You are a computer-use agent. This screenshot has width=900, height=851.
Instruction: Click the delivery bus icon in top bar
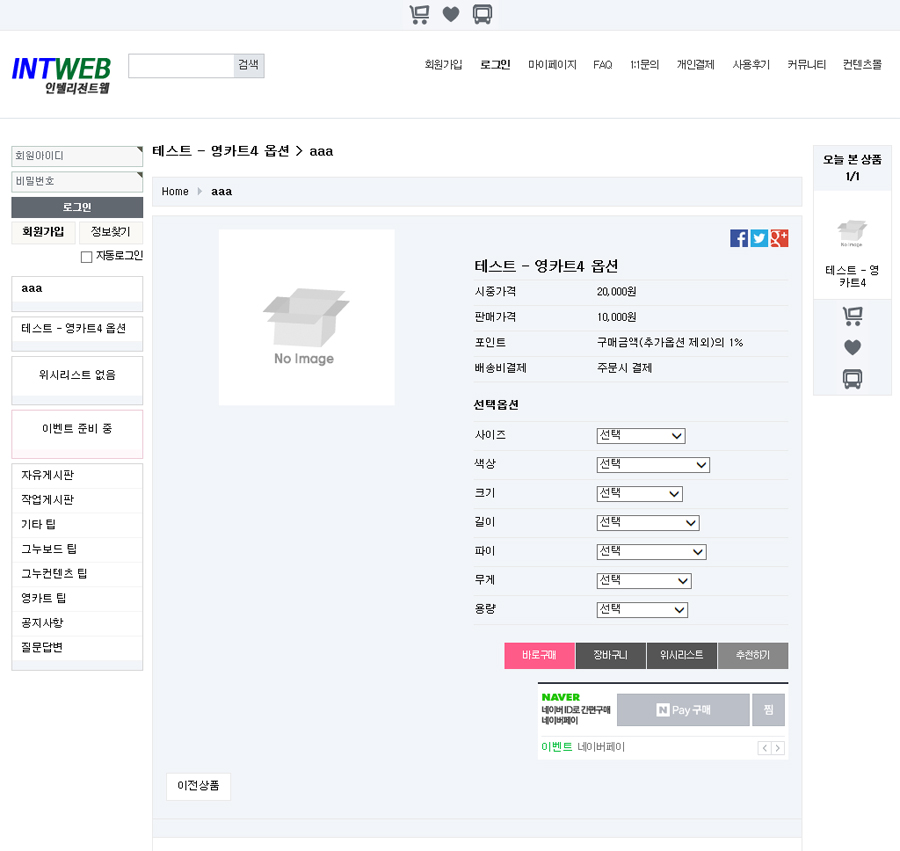point(482,14)
